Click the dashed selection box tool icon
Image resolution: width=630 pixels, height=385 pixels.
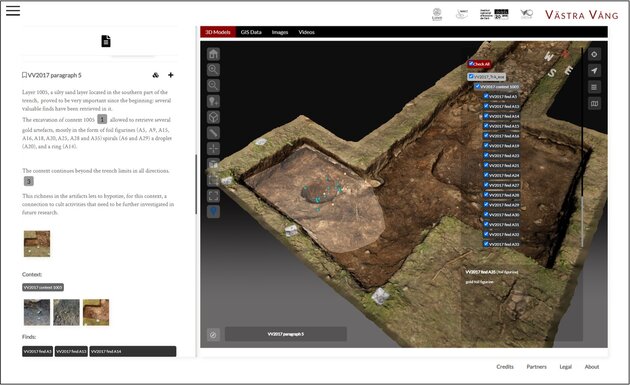pos(213,180)
